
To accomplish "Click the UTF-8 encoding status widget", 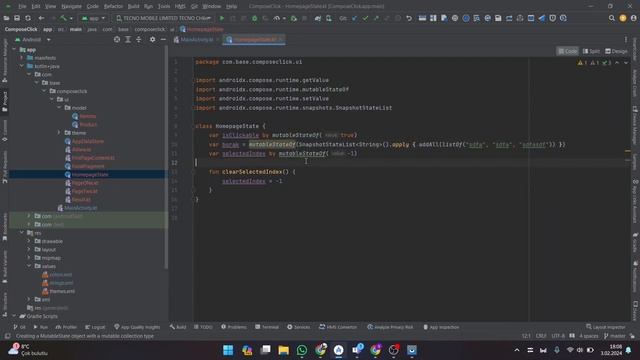I will click(558, 336).
